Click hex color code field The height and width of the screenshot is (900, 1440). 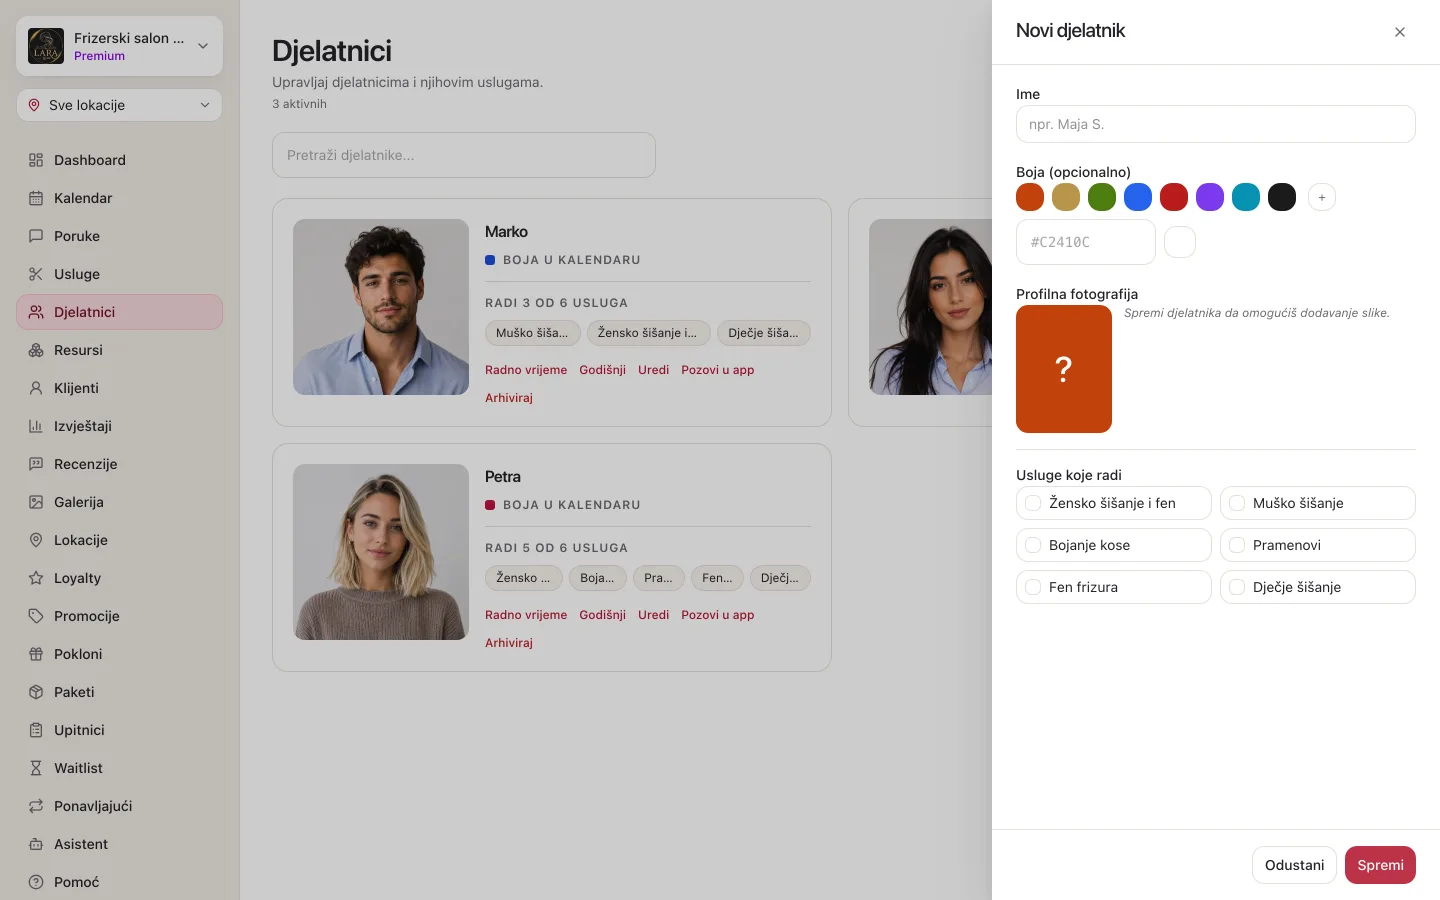(1086, 242)
